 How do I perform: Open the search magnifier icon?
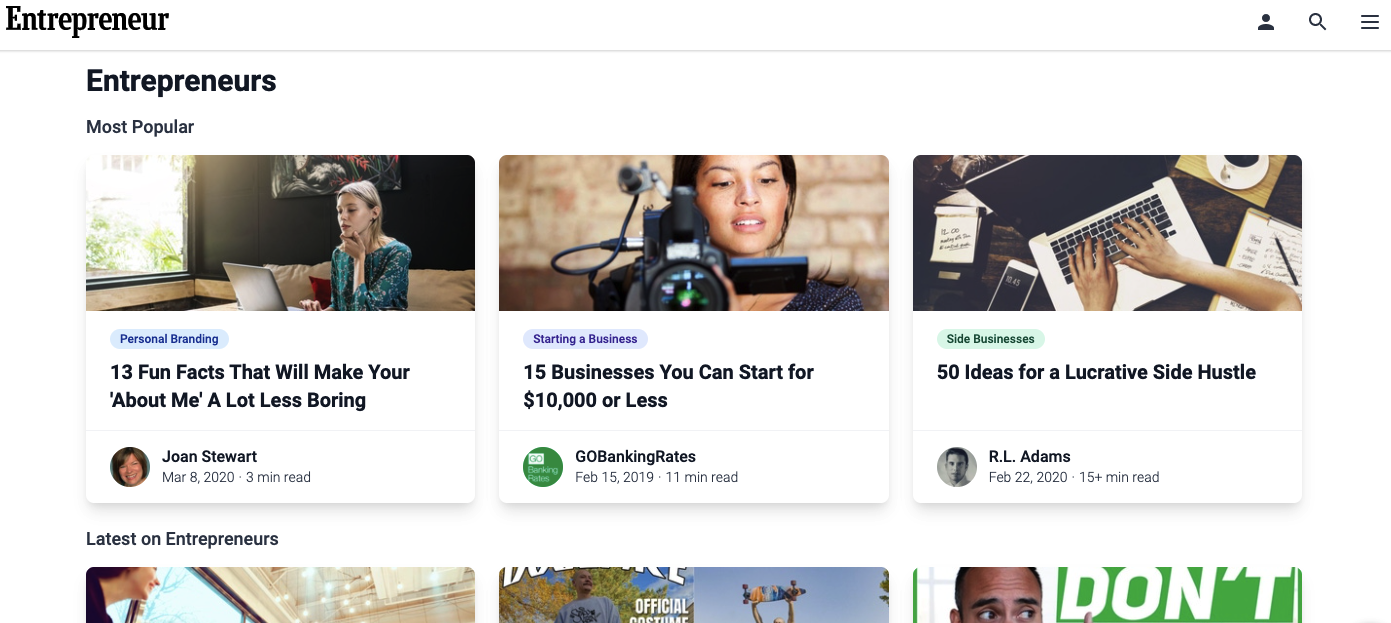1318,22
